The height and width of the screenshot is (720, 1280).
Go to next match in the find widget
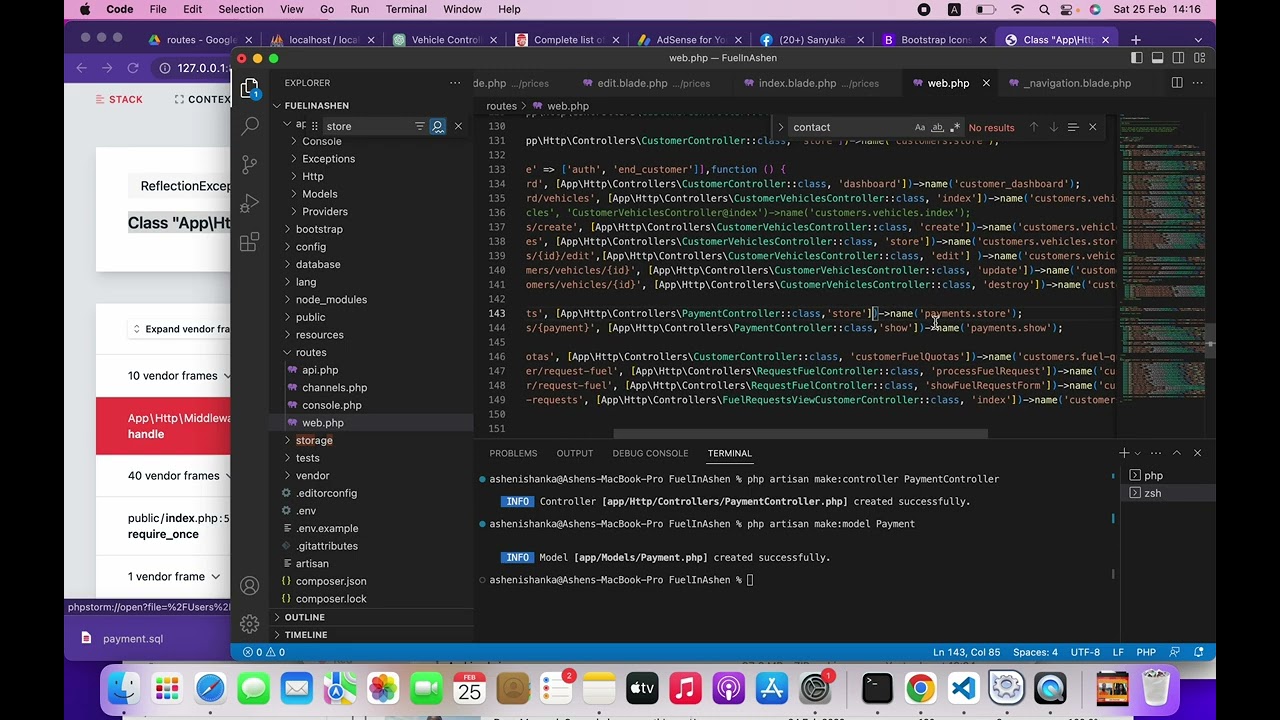click(x=1053, y=127)
